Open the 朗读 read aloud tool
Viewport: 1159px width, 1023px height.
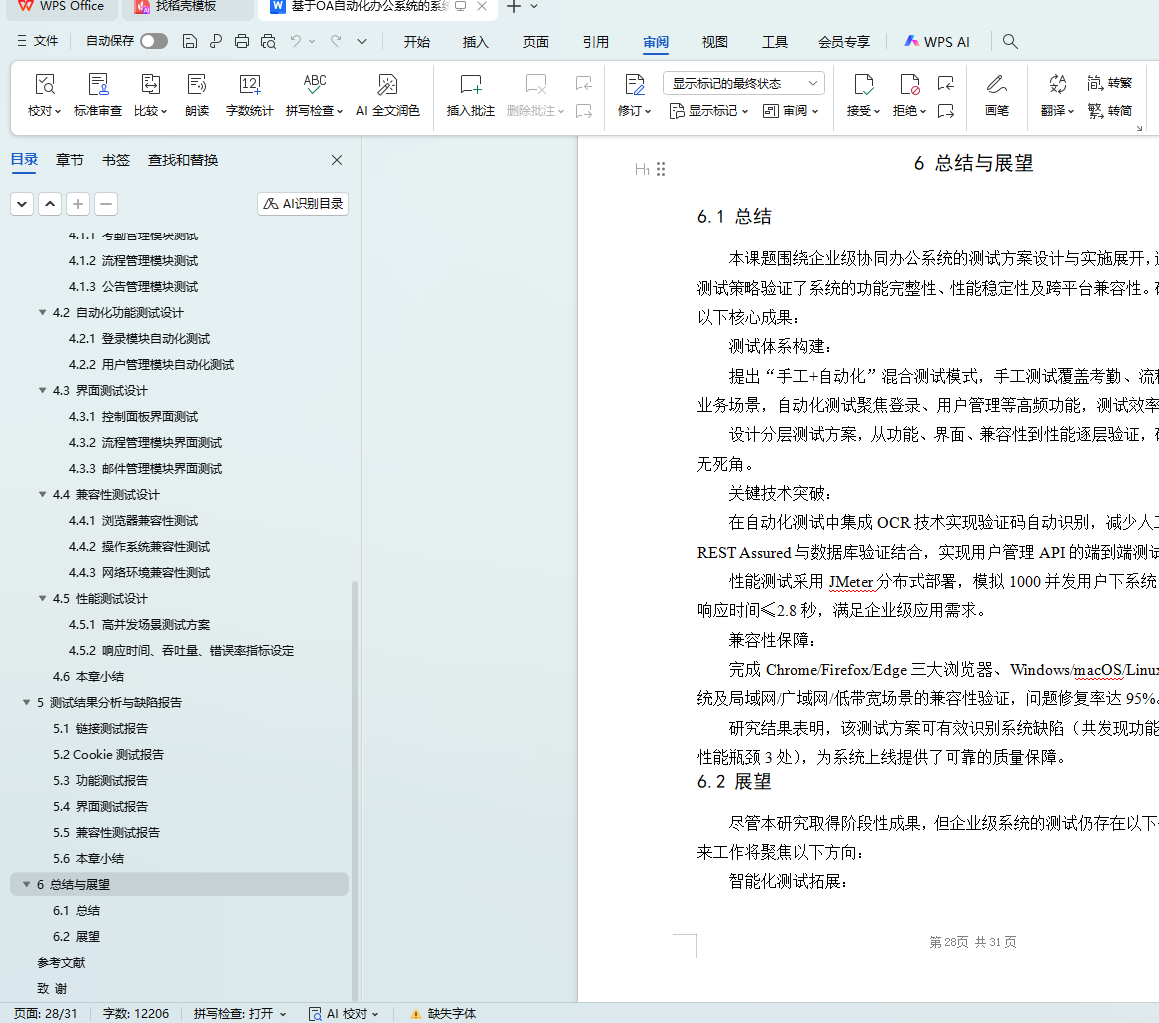(197, 85)
